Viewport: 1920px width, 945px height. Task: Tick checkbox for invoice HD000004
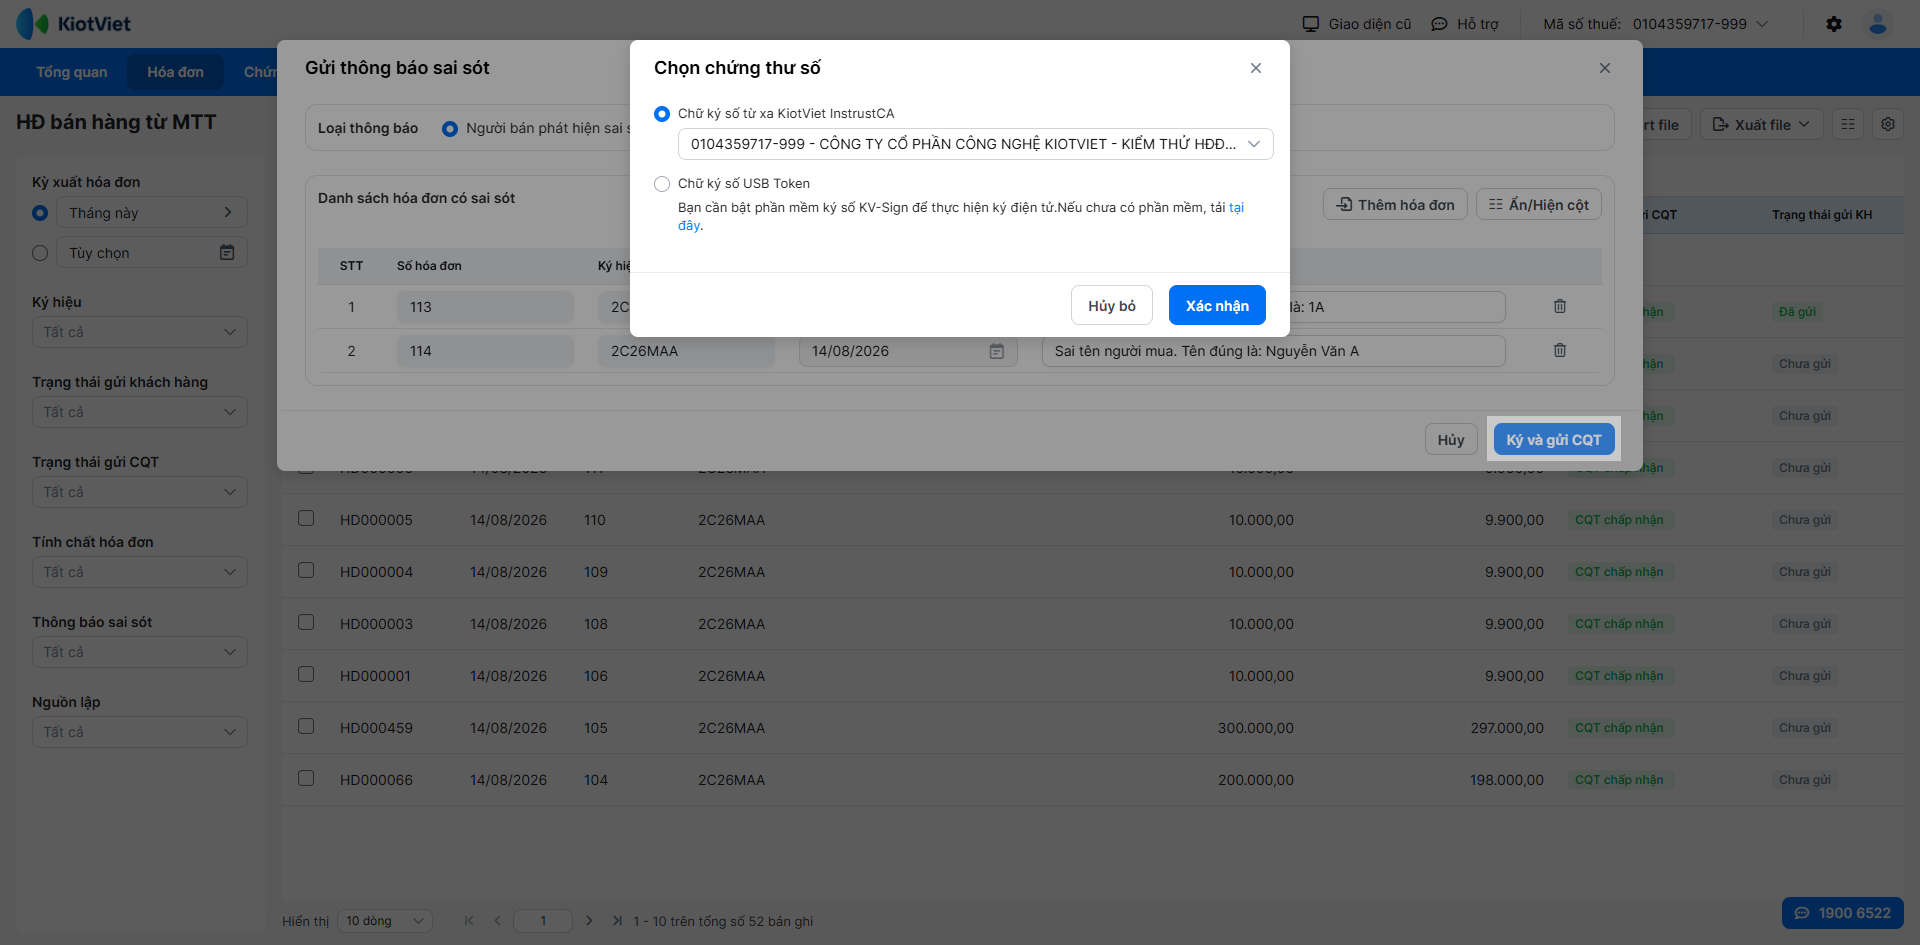tap(306, 570)
